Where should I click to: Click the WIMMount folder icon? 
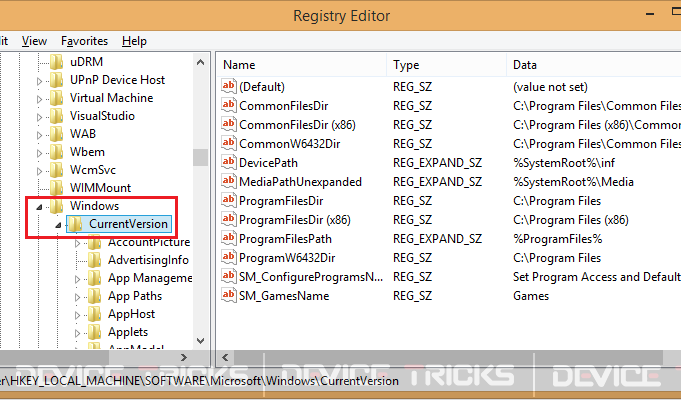coord(56,188)
